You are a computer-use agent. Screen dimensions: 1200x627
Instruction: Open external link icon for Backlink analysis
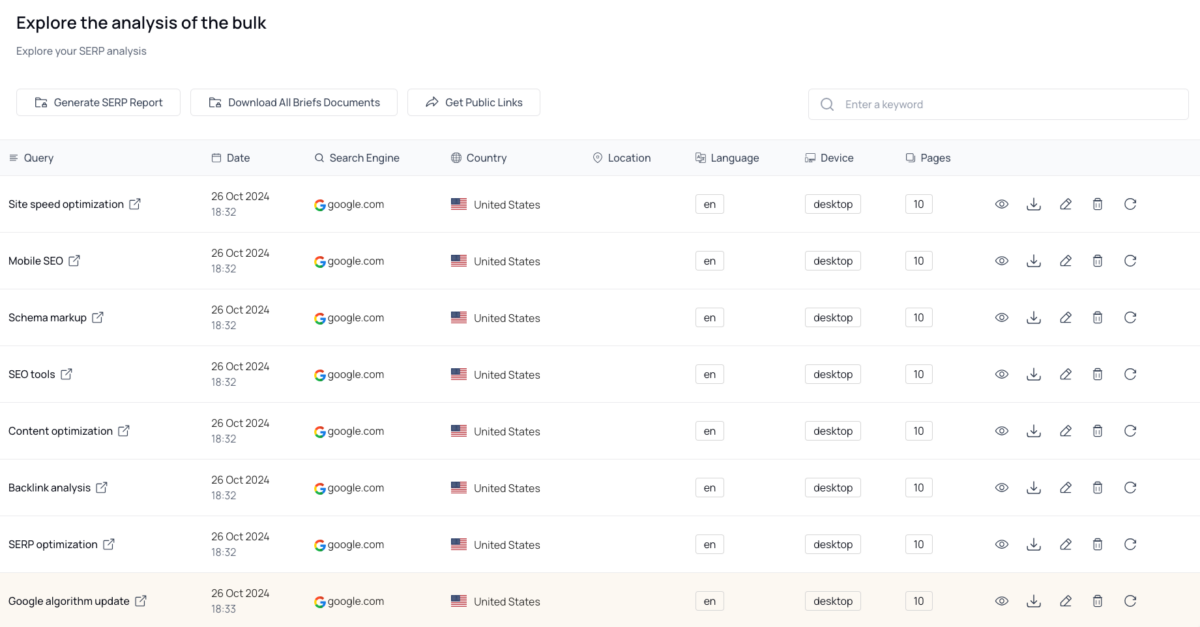point(101,488)
